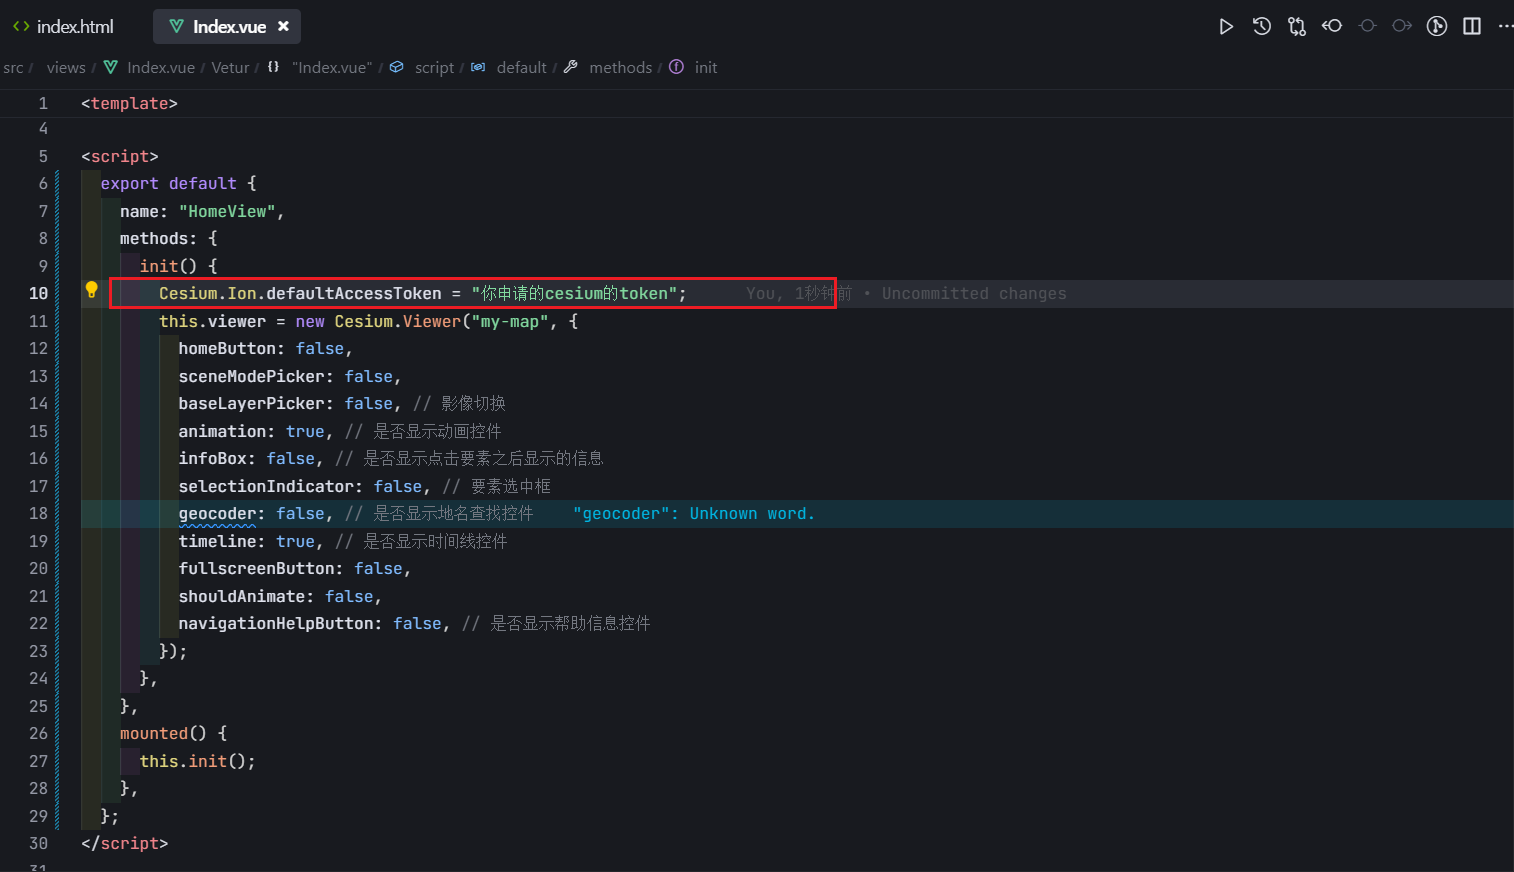Click the opening <script> tag on line 5

click(x=120, y=157)
